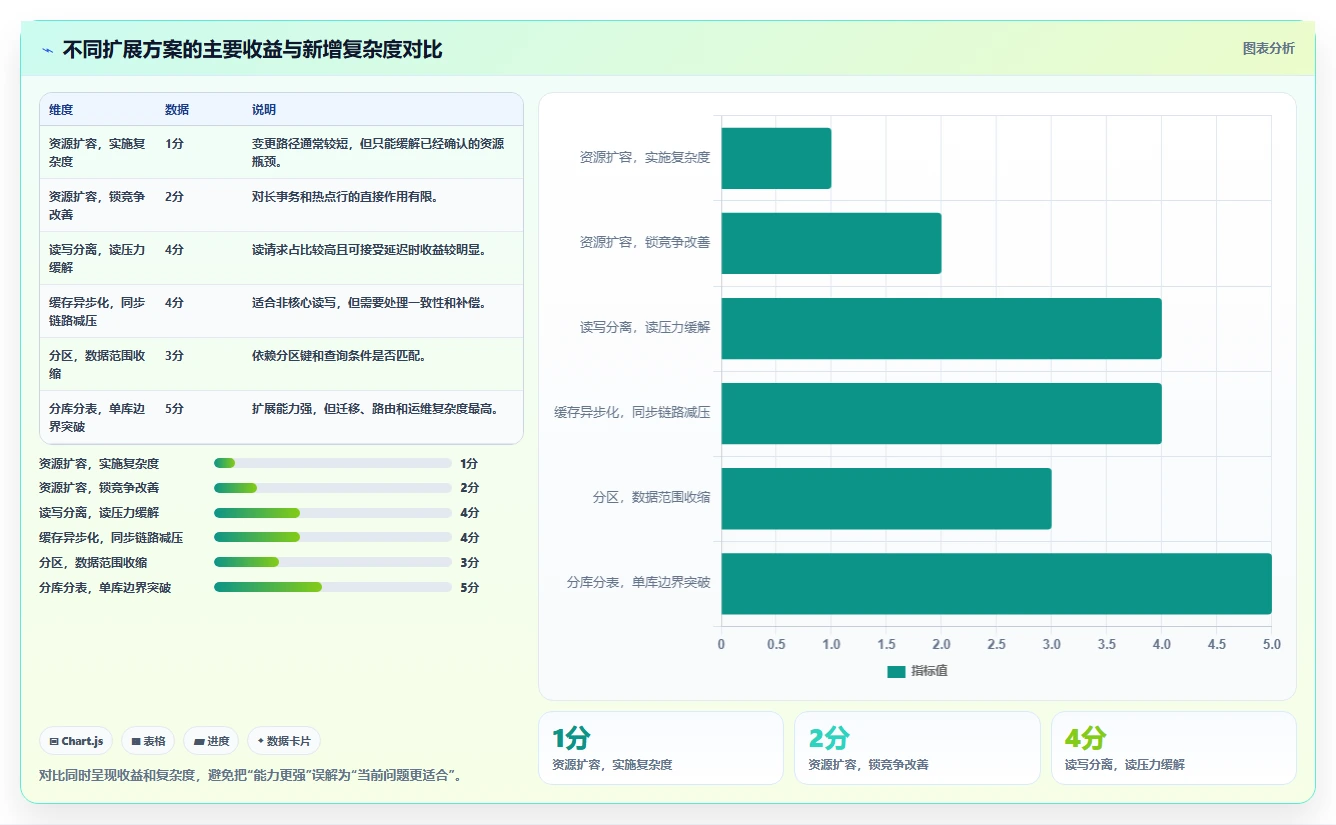Click the lightning icon beside the page title

(x=47, y=50)
